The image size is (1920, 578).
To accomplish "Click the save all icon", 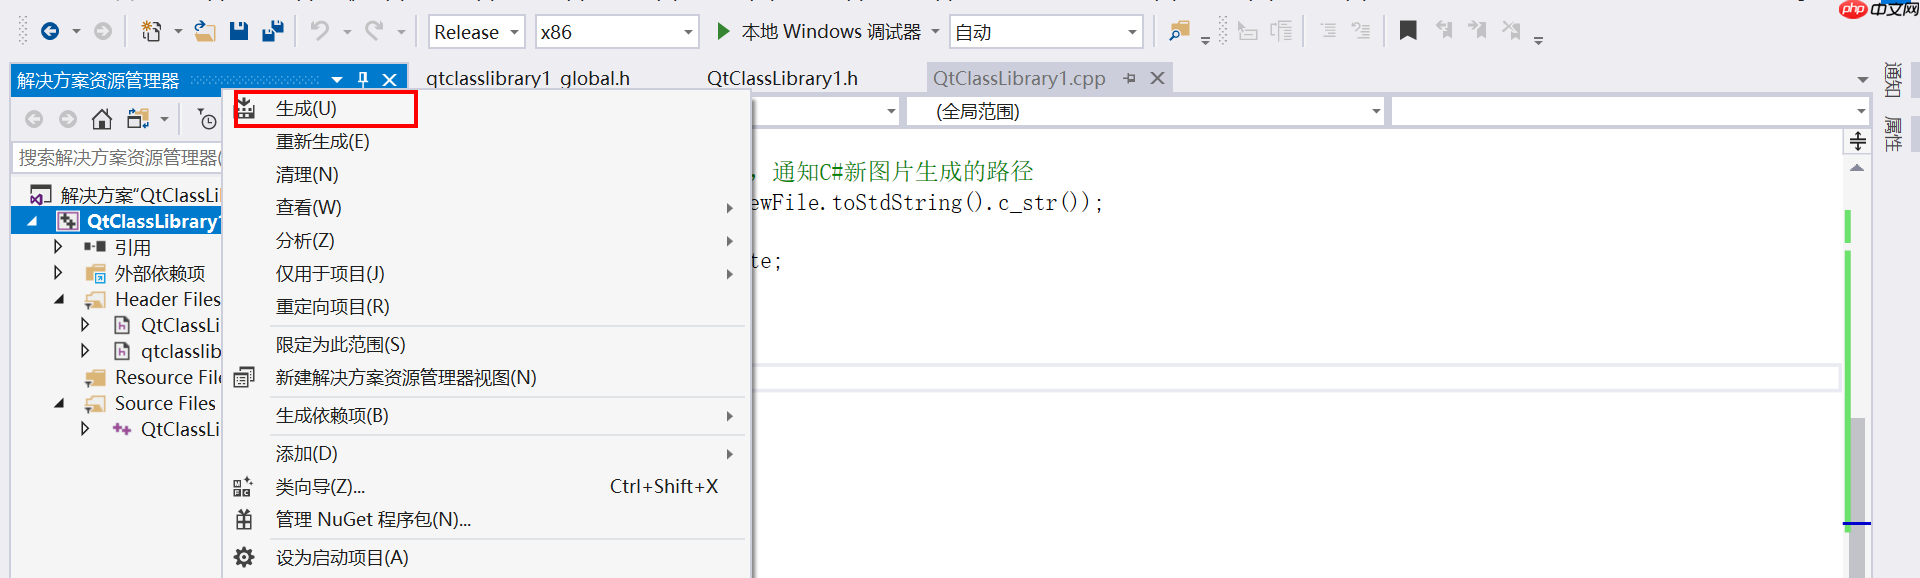I will [x=272, y=32].
